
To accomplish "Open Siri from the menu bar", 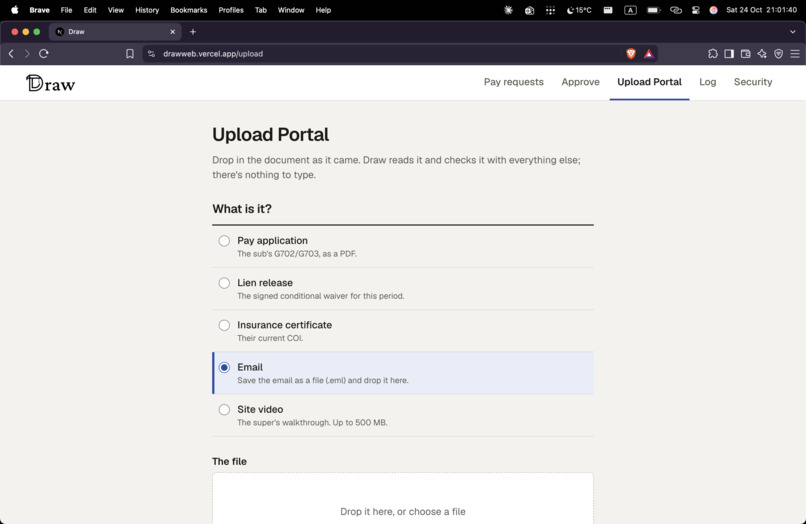I will point(713,10).
